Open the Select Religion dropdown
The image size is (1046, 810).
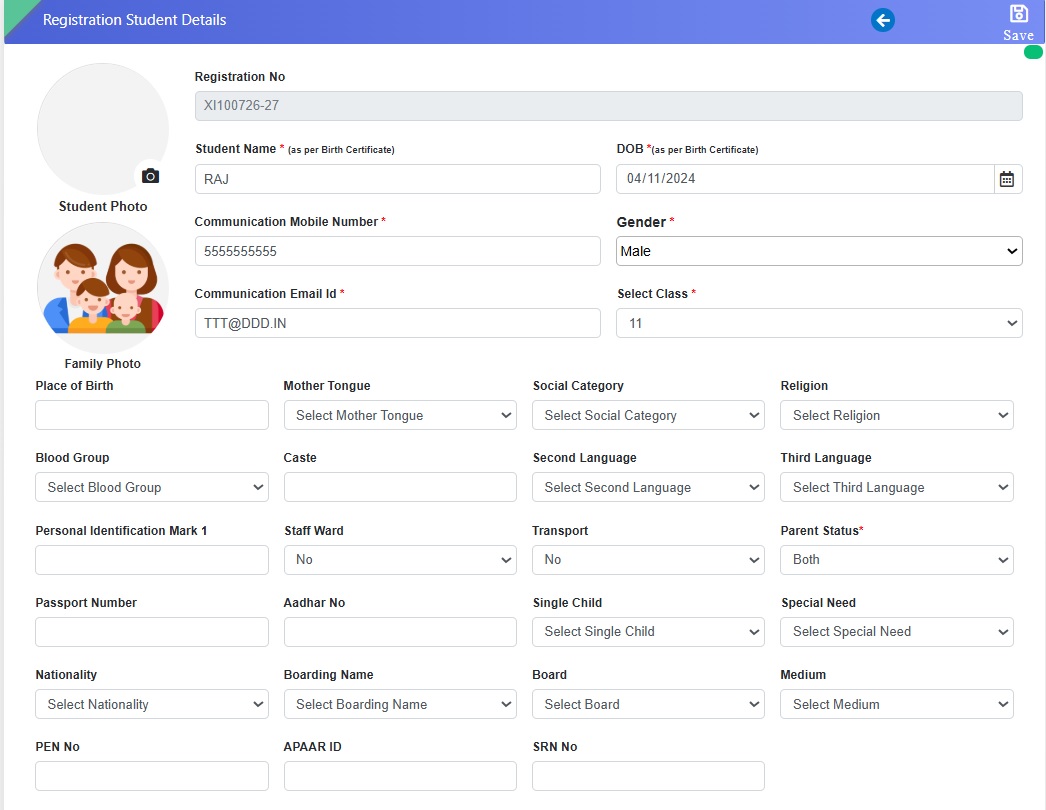pyautogui.click(x=896, y=415)
